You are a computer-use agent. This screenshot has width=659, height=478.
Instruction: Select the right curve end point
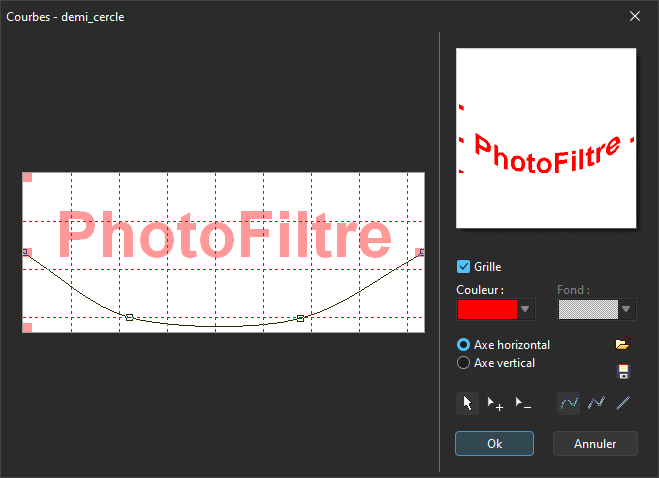click(422, 252)
